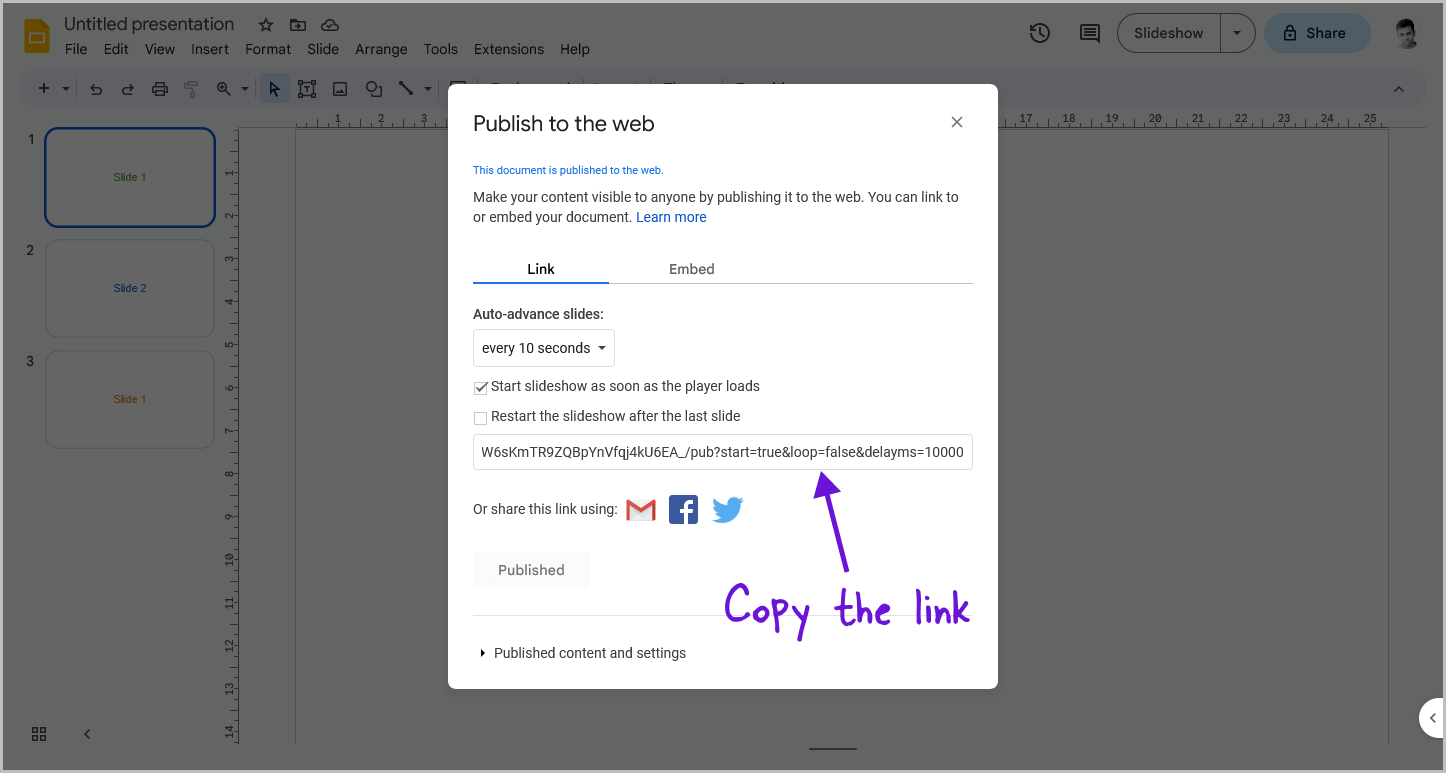Viewport: 1446px width, 773px height.
Task: Select the Line tool
Action: pos(406,88)
